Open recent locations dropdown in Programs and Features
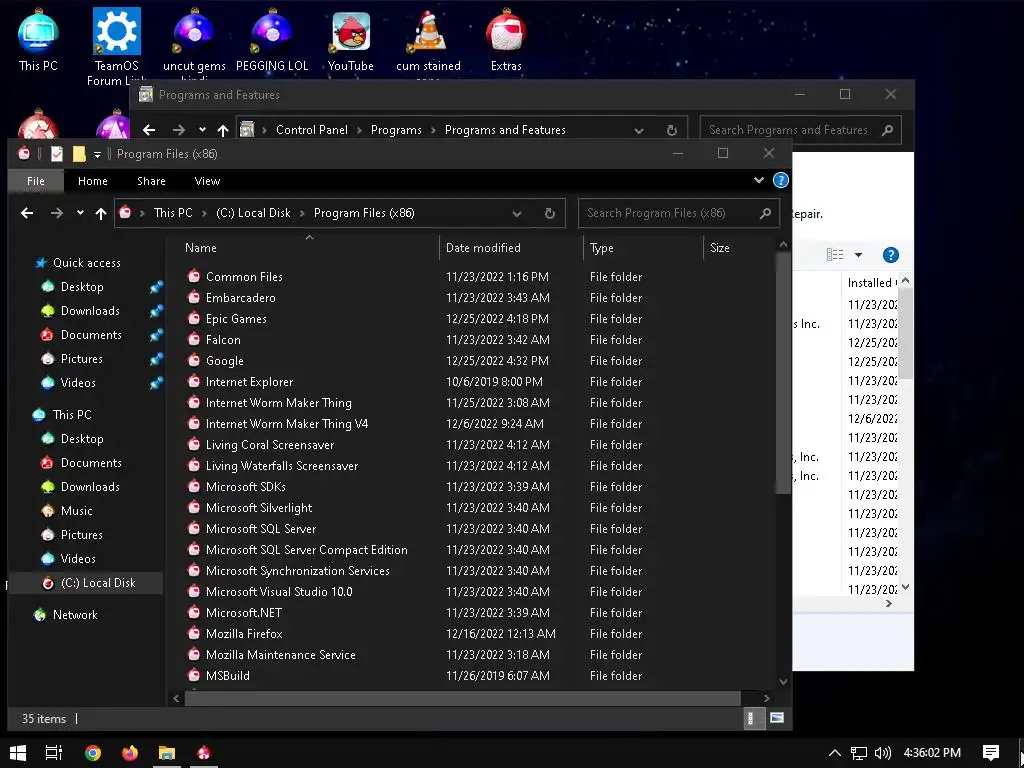This screenshot has width=1024, height=768. click(x=202, y=130)
